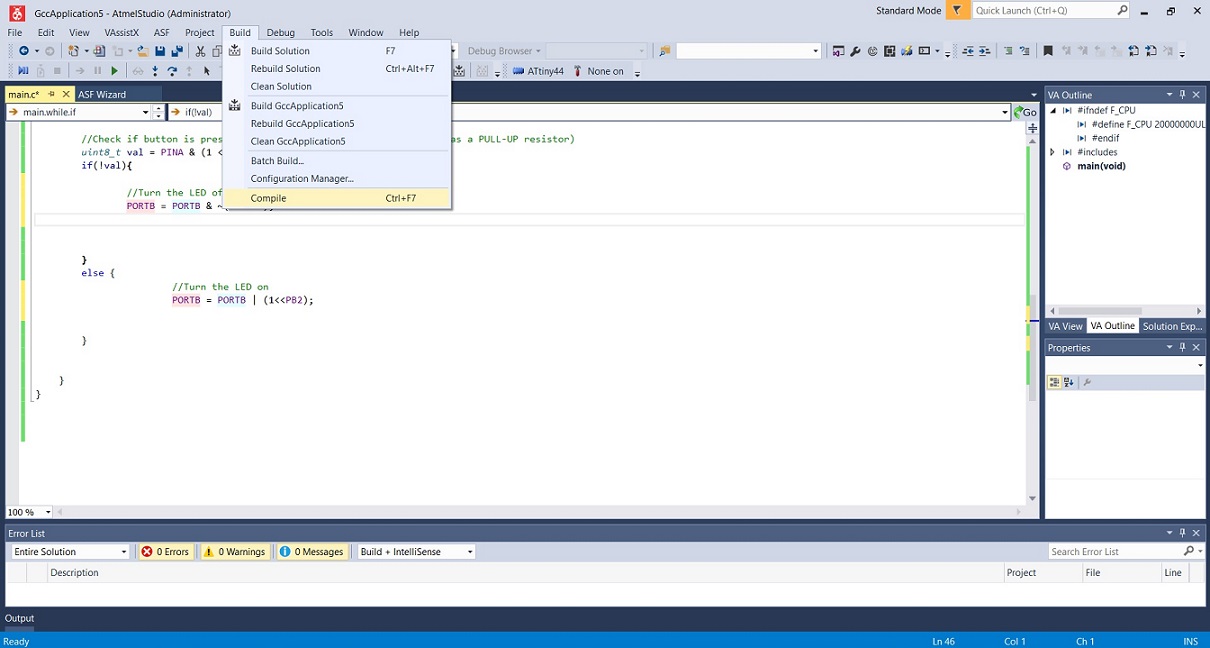Screen dimensions: 1210x648
Task: Click the Quick Launch search field
Action: pyautogui.click(x=1043, y=10)
